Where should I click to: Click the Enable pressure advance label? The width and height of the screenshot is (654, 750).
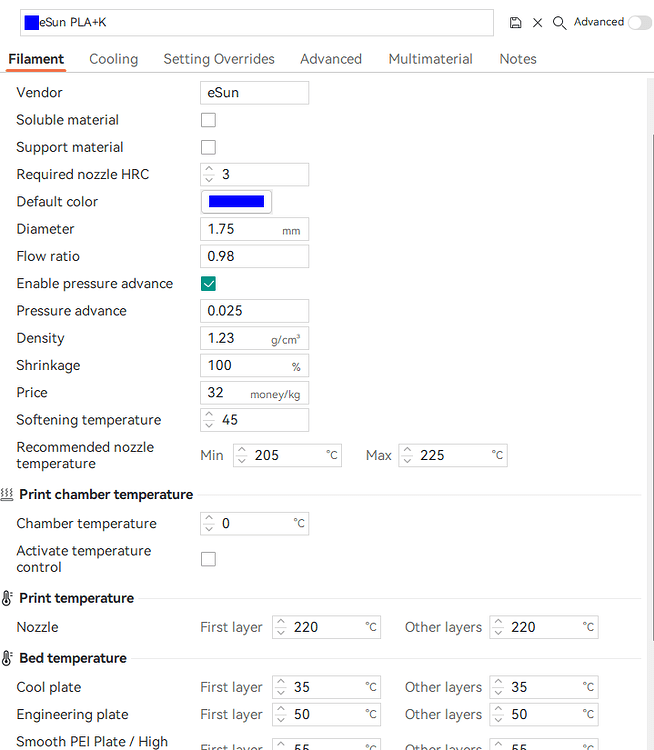(x=95, y=284)
